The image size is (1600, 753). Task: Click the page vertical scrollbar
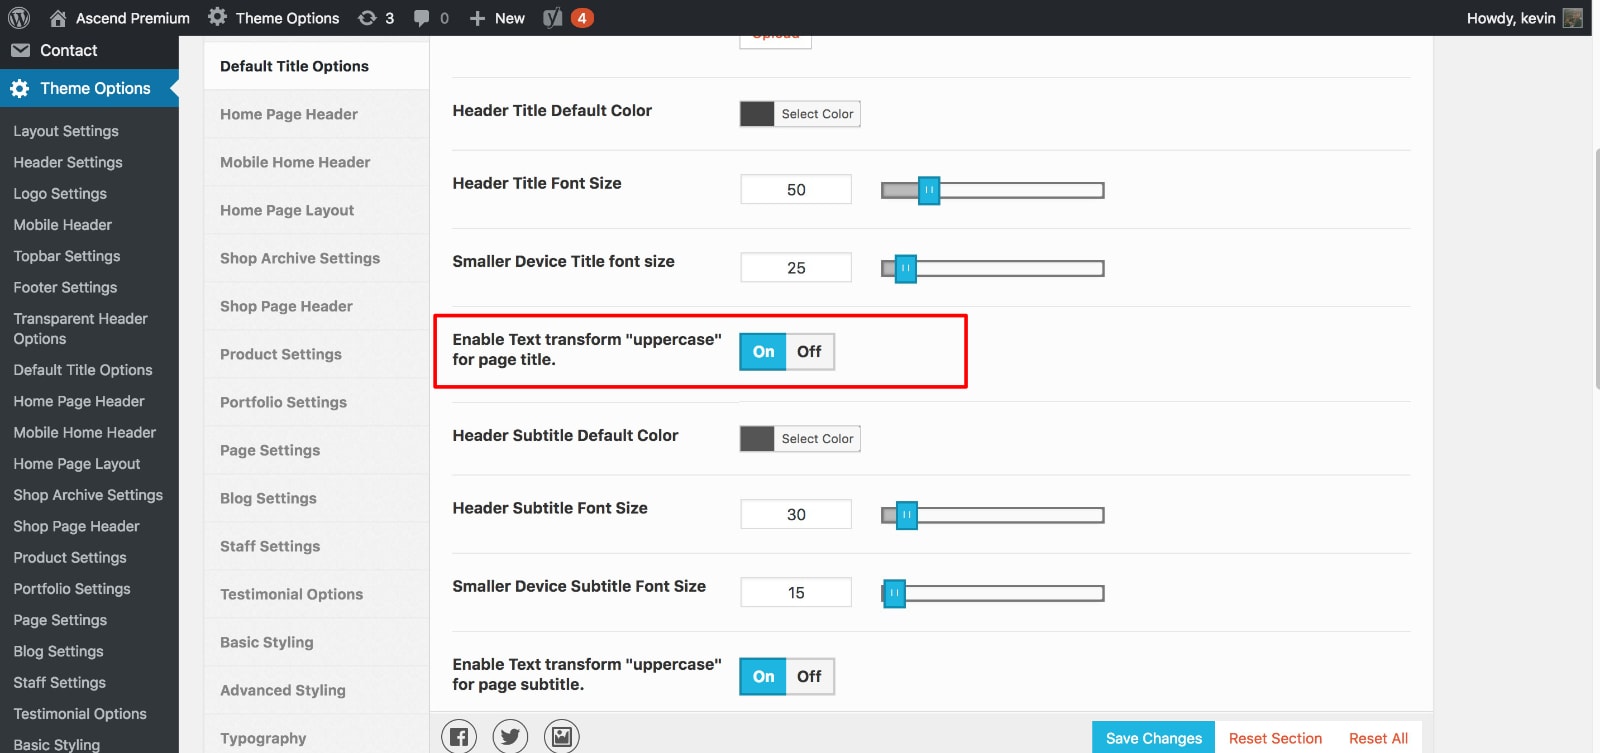pos(1596,268)
